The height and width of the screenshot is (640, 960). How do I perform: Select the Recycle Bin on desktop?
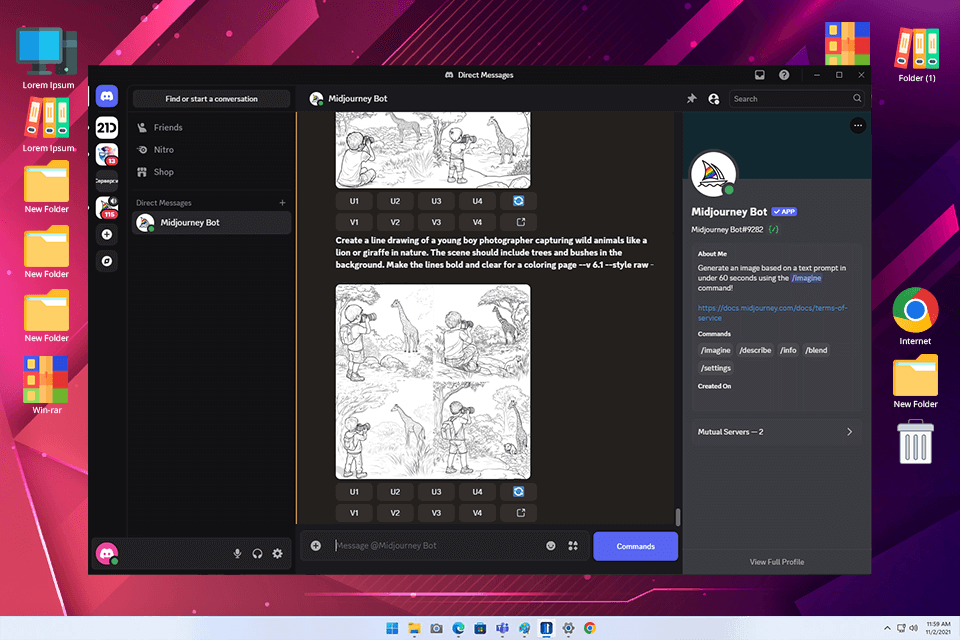[915, 442]
